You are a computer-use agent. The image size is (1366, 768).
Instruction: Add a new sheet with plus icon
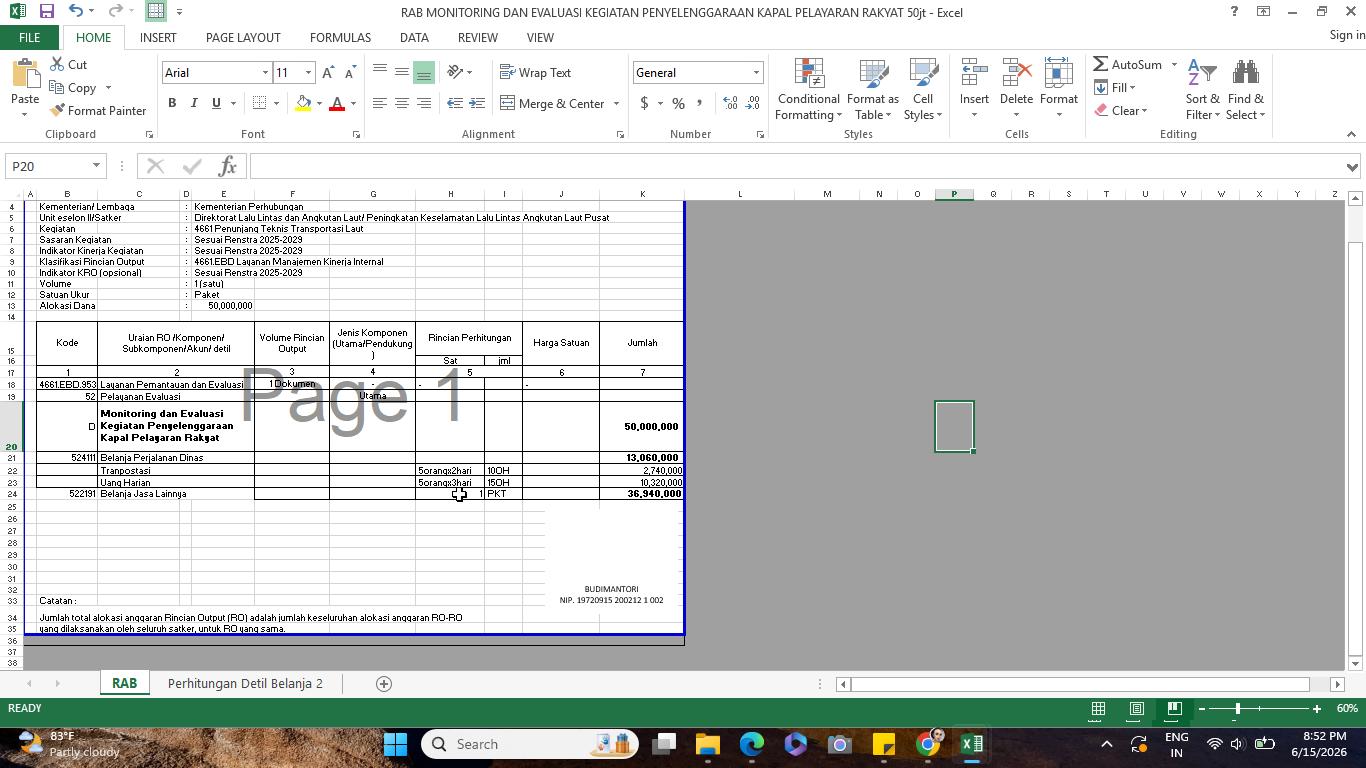[383, 684]
